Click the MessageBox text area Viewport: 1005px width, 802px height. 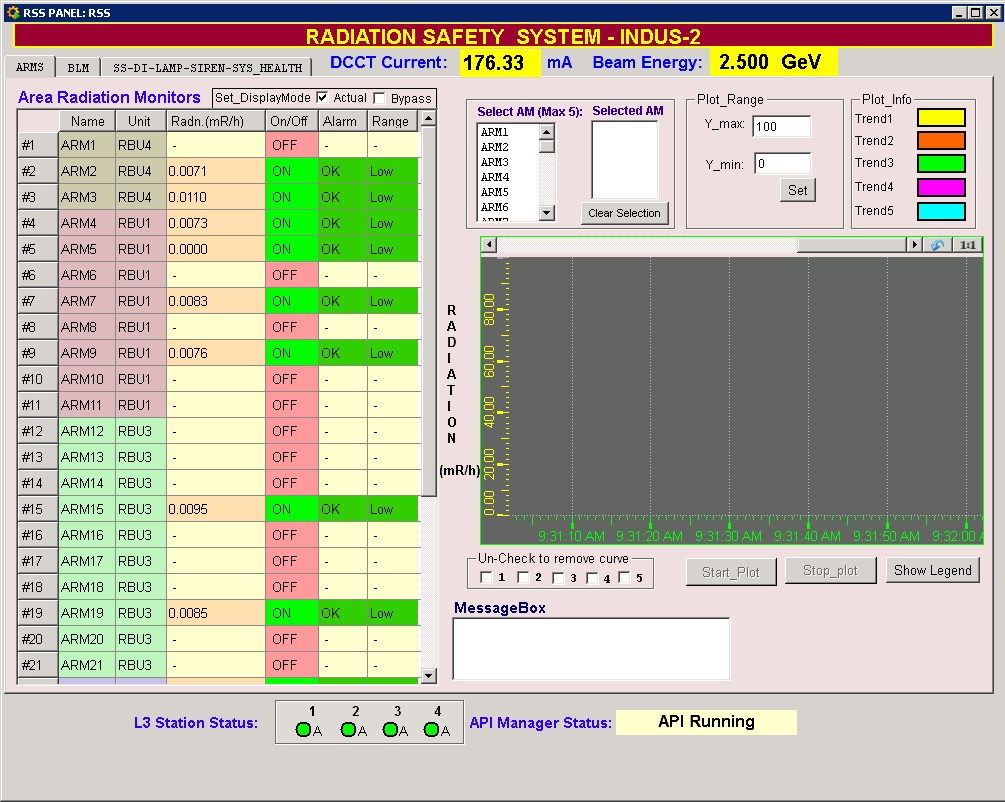tap(591, 649)
